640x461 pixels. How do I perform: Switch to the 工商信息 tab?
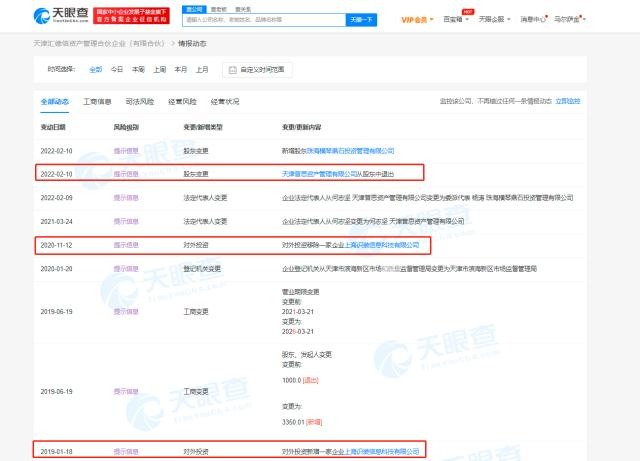point(97,101)
